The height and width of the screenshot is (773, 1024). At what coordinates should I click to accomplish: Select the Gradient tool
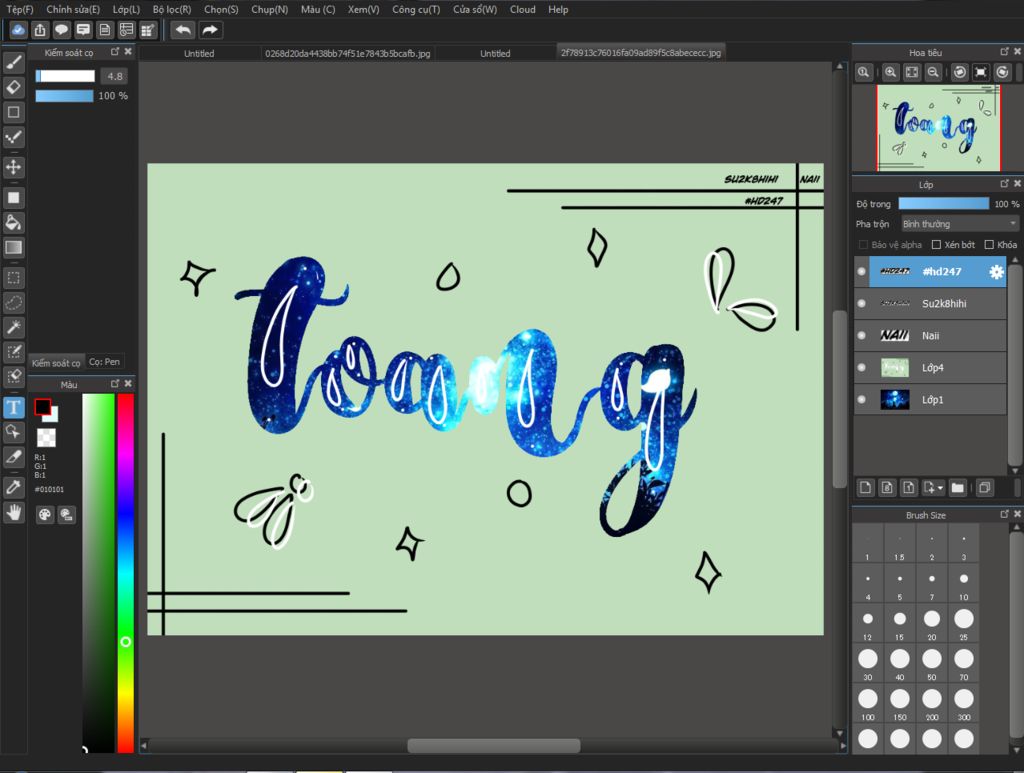click(14, 247)
